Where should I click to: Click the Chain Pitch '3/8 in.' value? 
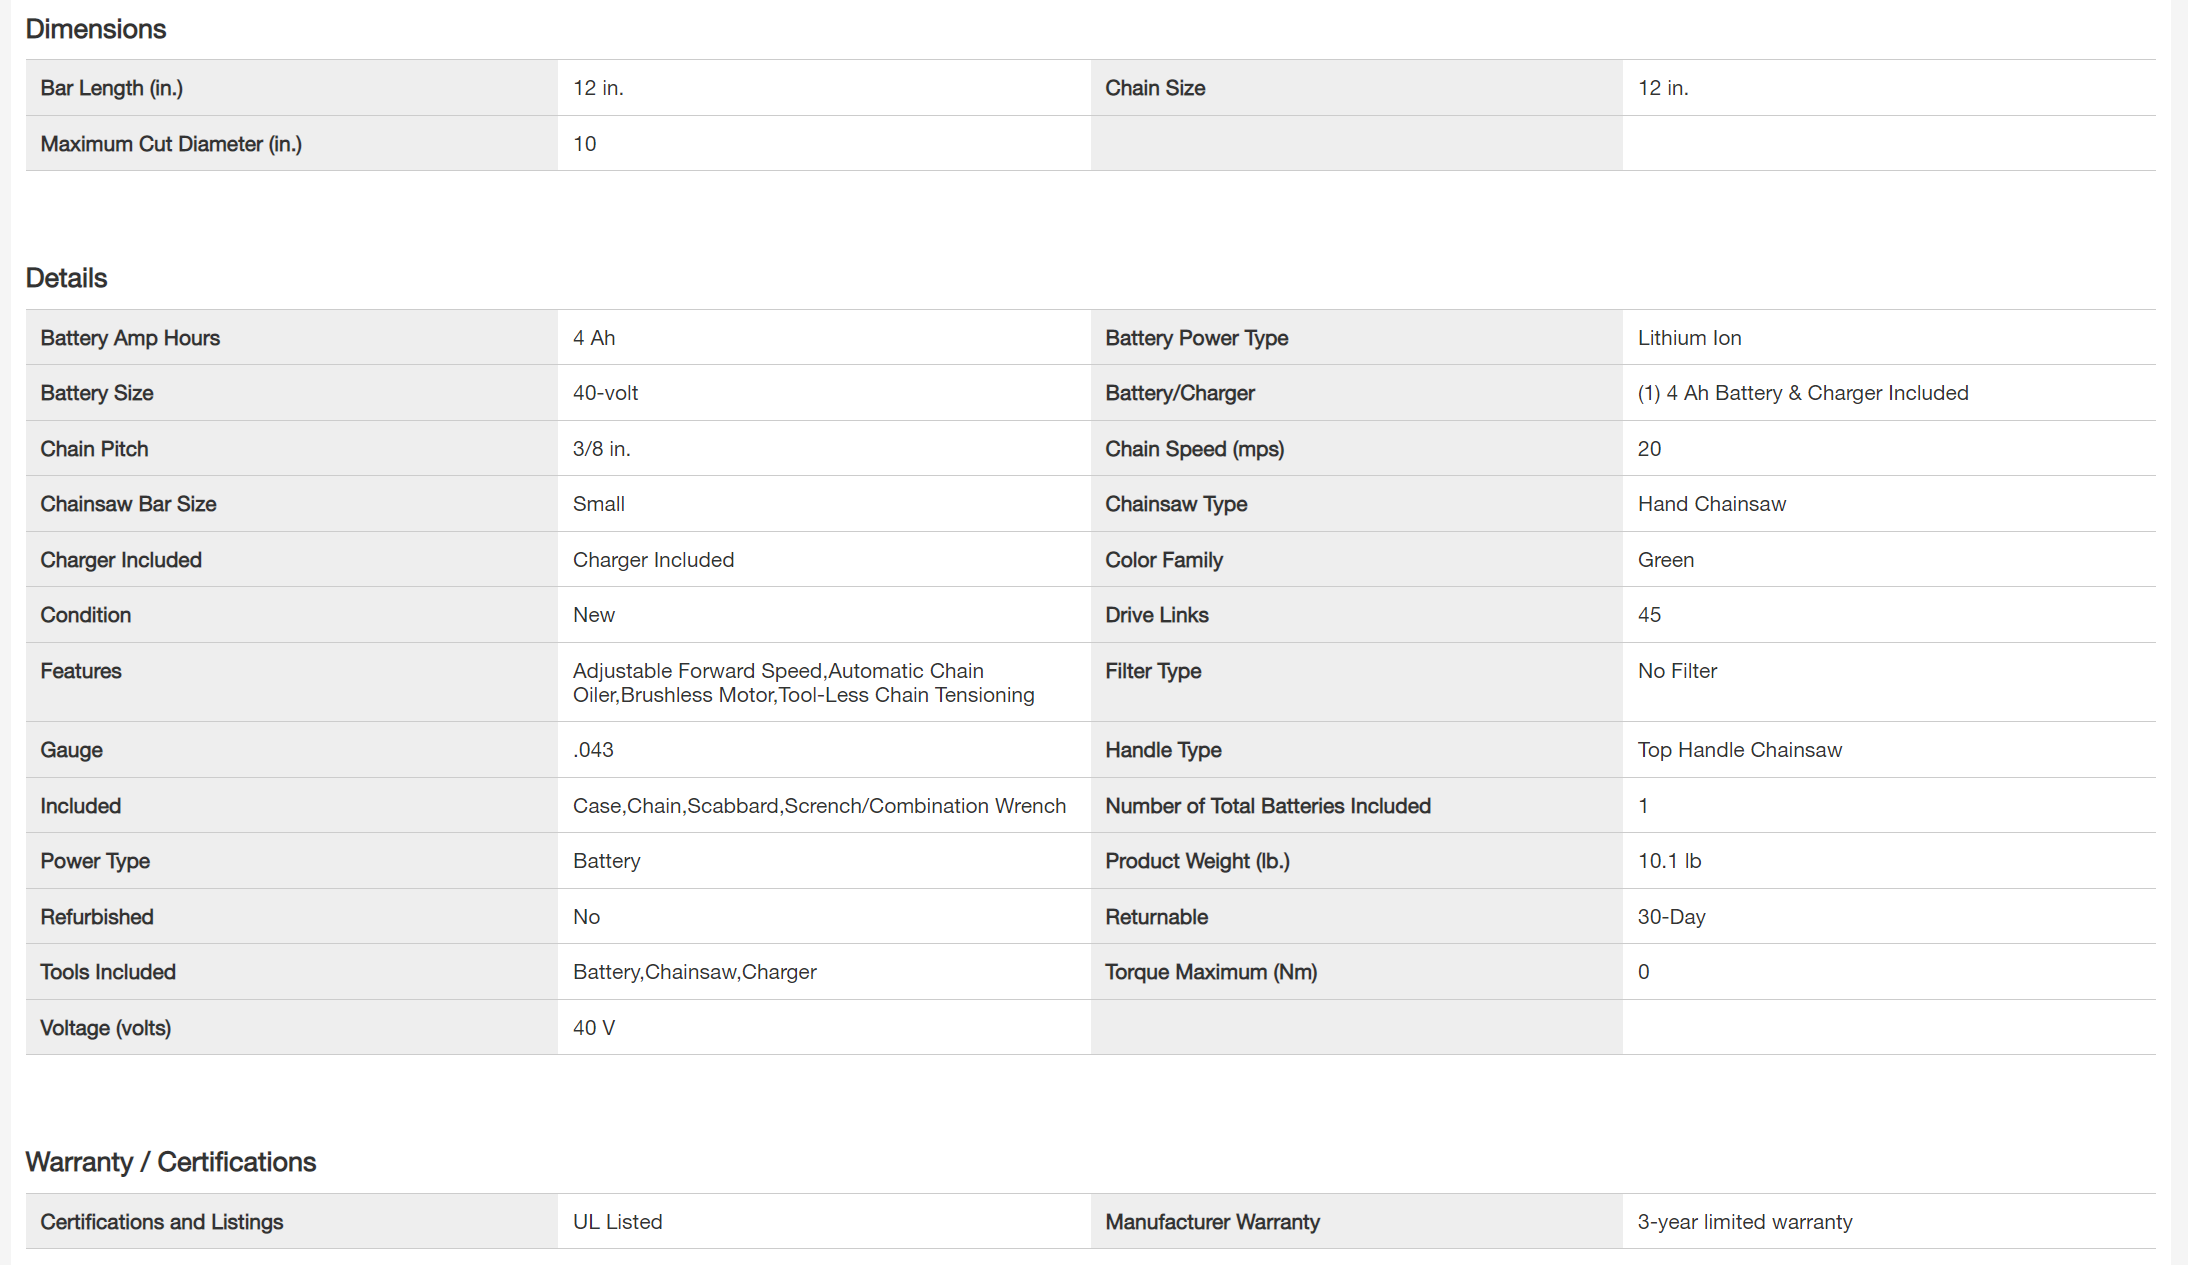point(601,449)
